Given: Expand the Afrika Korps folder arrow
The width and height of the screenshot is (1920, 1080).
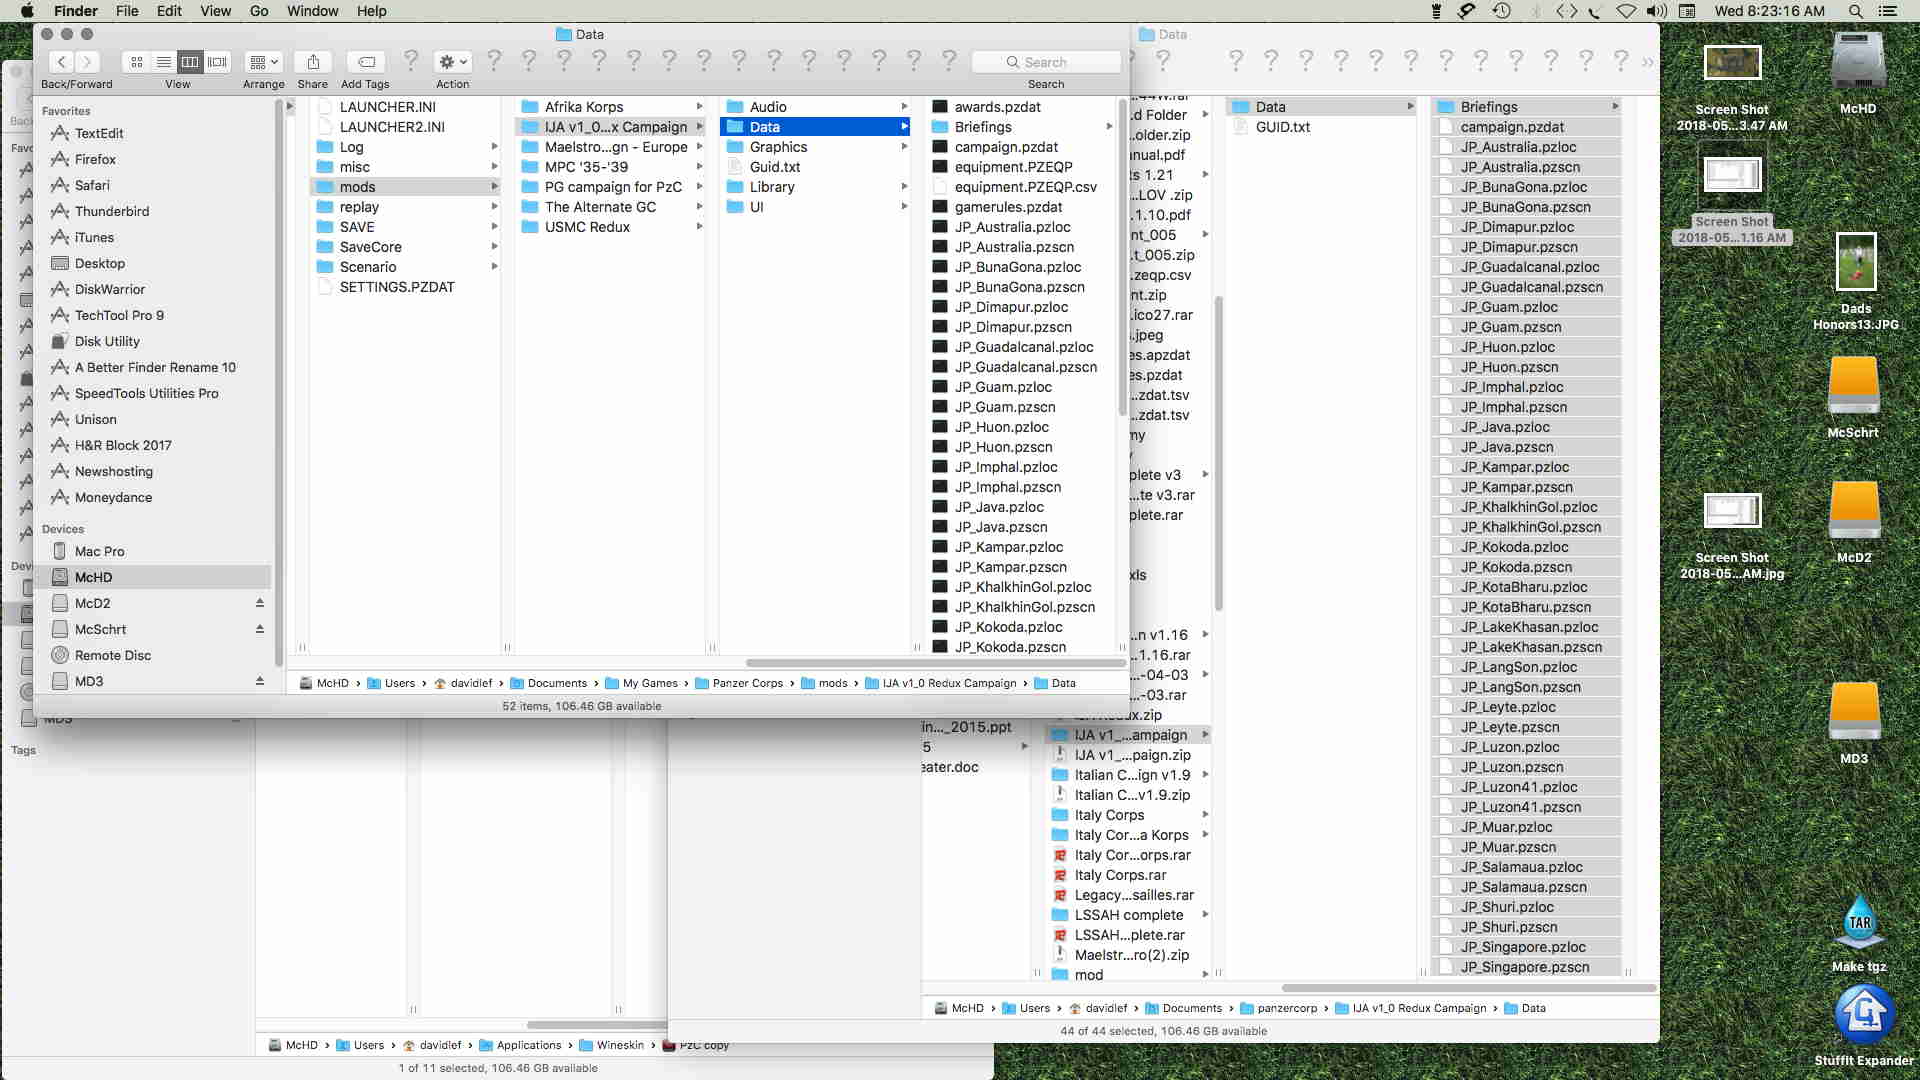Looking at the screenshot, I should tap(699, 107).
